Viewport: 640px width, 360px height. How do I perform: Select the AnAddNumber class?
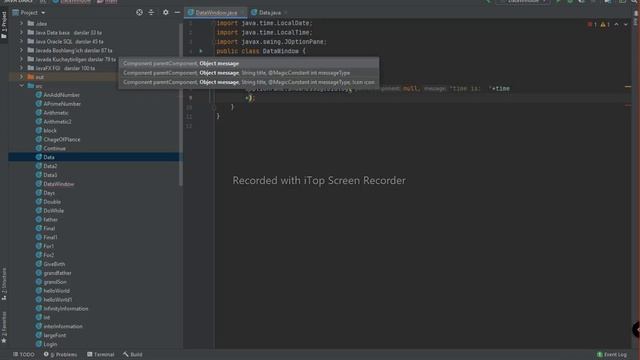[x=58, y=95]
